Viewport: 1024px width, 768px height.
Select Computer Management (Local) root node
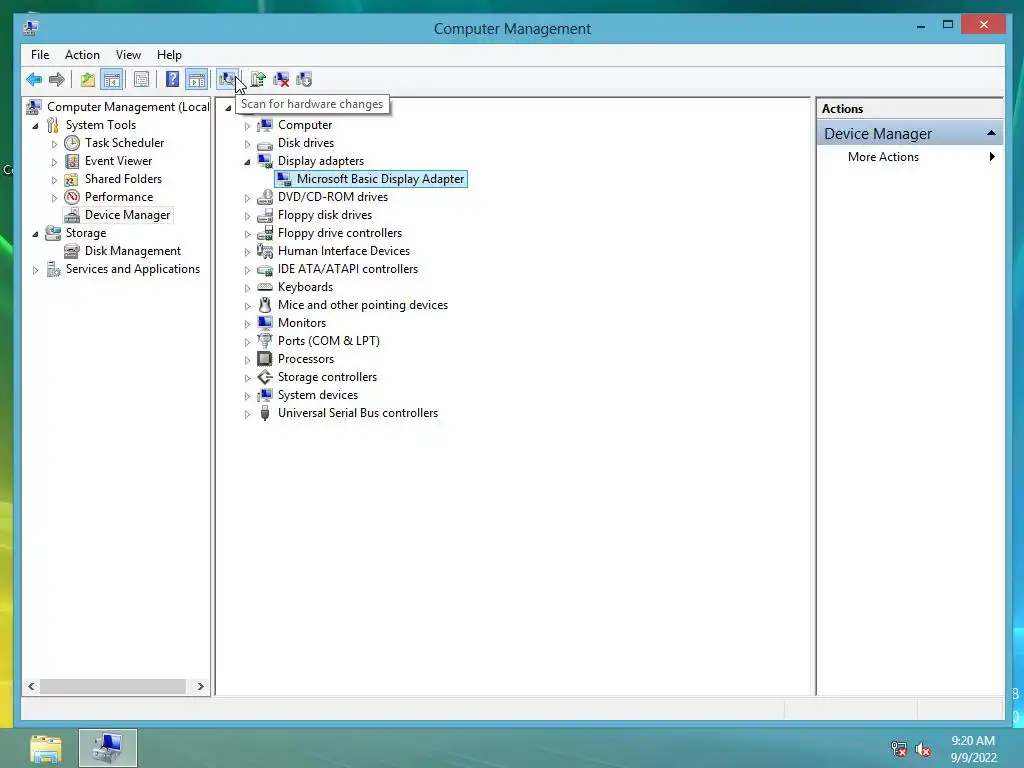click(x=128, y=107)
